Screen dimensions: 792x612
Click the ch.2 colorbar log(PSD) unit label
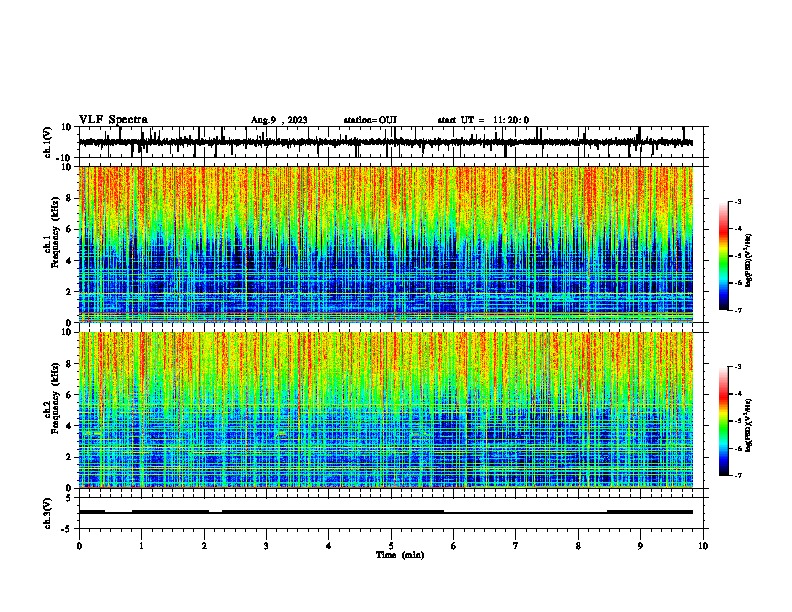(x=748, y=426)
